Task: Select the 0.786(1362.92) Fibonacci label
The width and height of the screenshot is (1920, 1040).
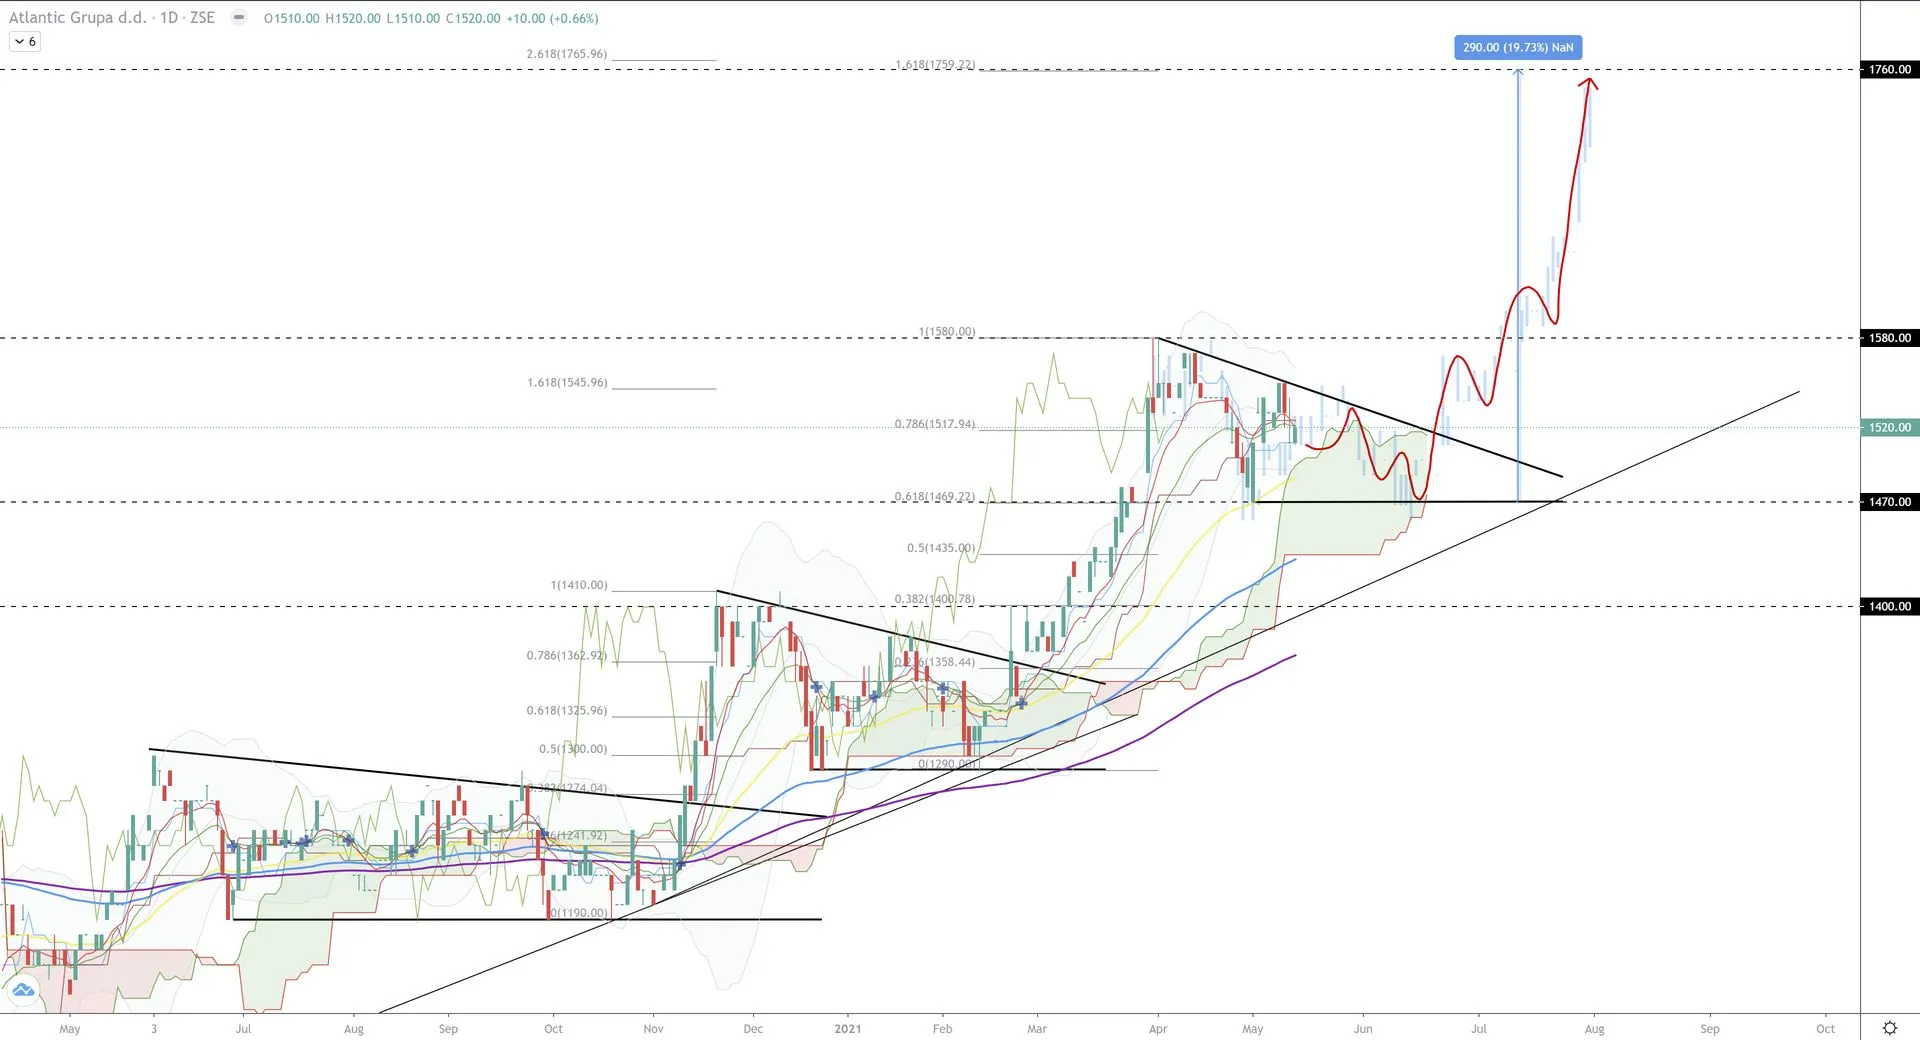Action: [x=567, y=656]
